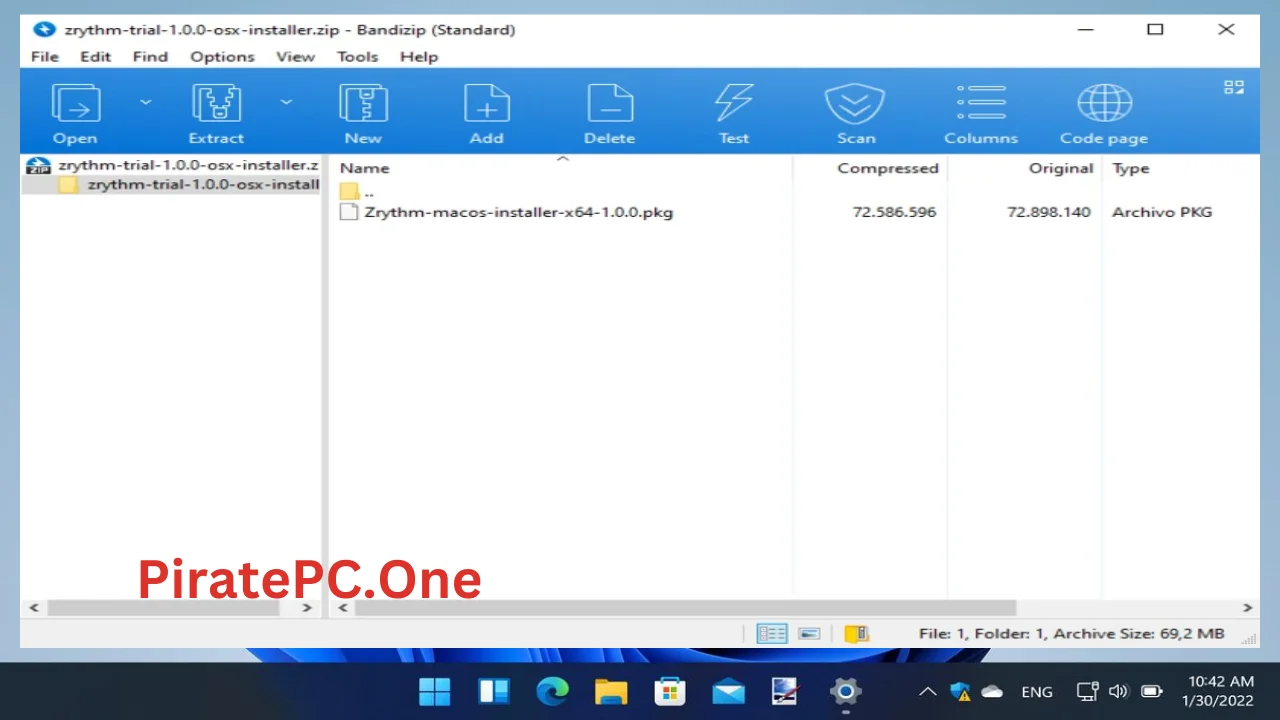Click the status bar archive size text

[1071, 634]
